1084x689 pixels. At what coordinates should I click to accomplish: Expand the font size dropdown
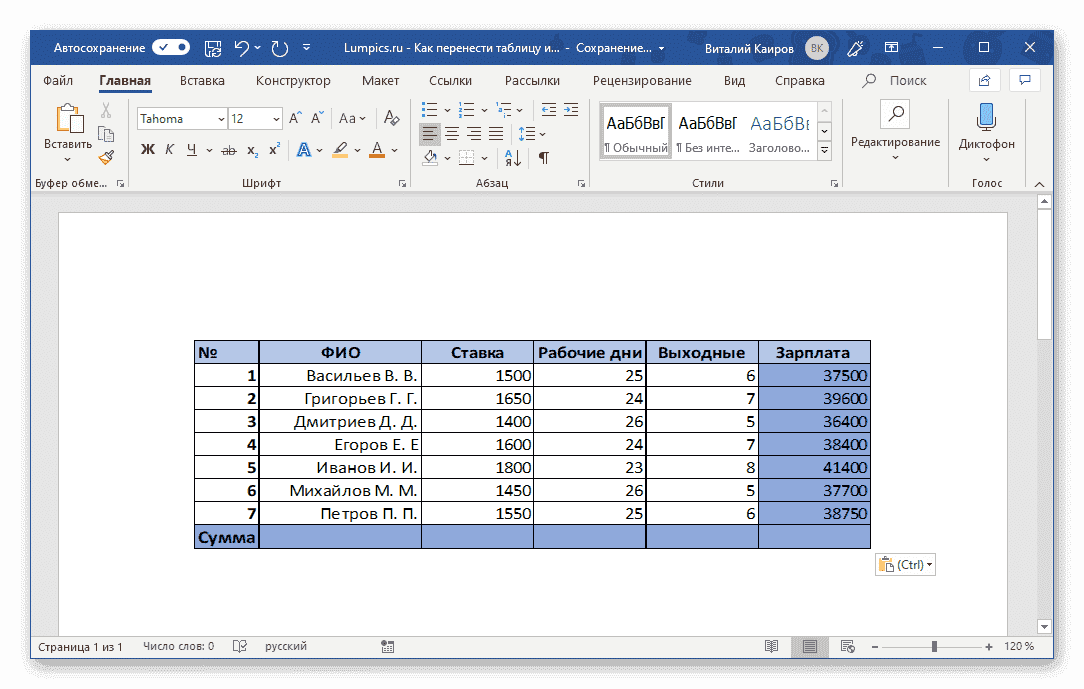[x=276, y=118]
